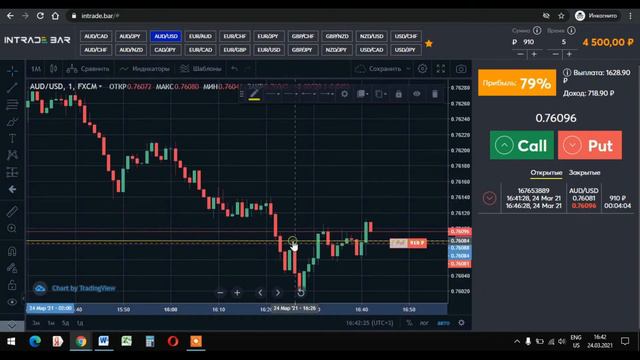
Task: Lock all drawing tools
Action: [x=12, y=285]
